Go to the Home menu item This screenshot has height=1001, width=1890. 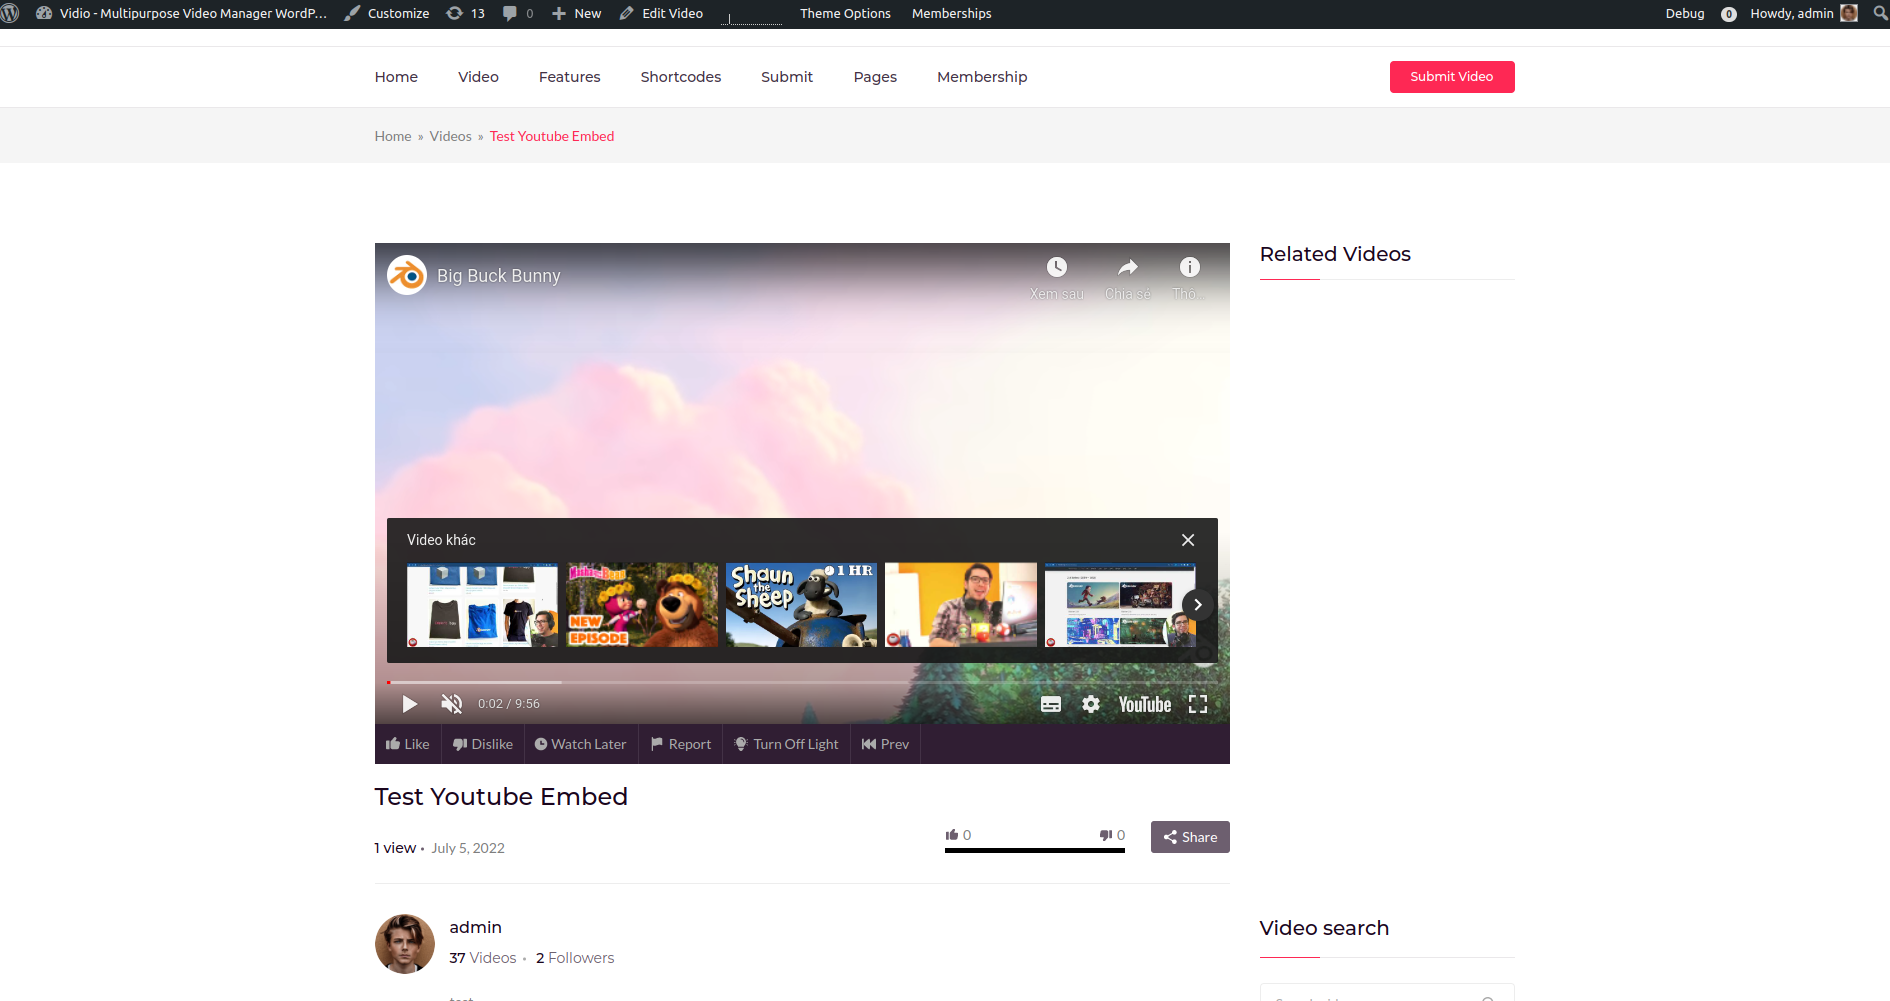pyautogui.click(x=396, y=77)
